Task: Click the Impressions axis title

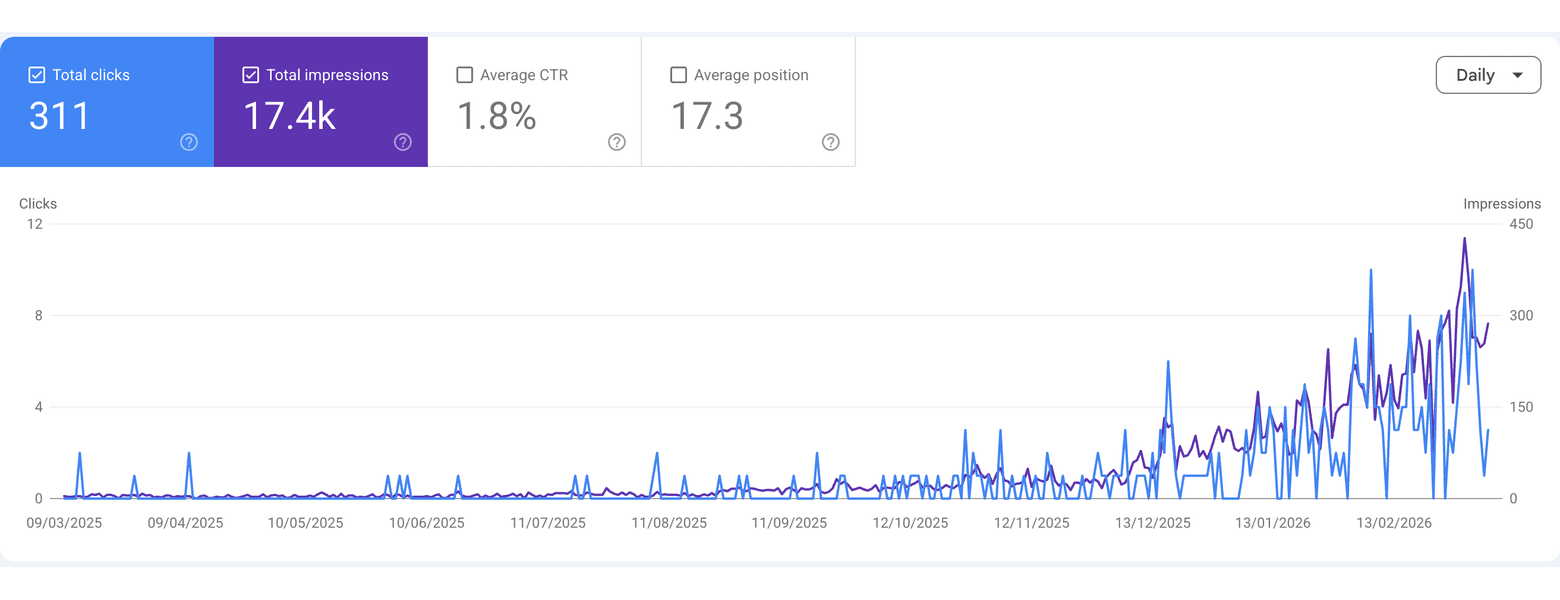Action: point(1502,204)
